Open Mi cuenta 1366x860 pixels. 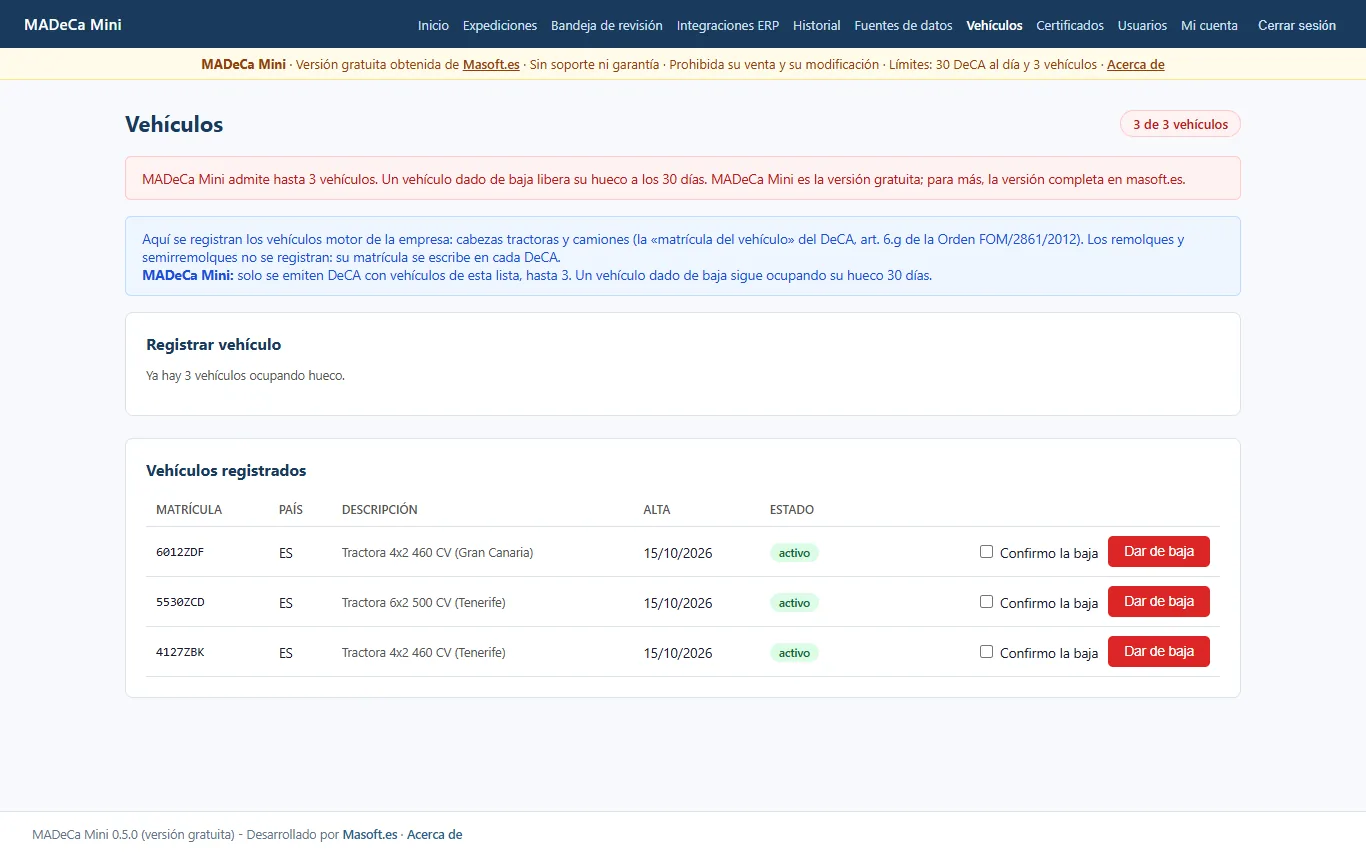(1209, 25)
